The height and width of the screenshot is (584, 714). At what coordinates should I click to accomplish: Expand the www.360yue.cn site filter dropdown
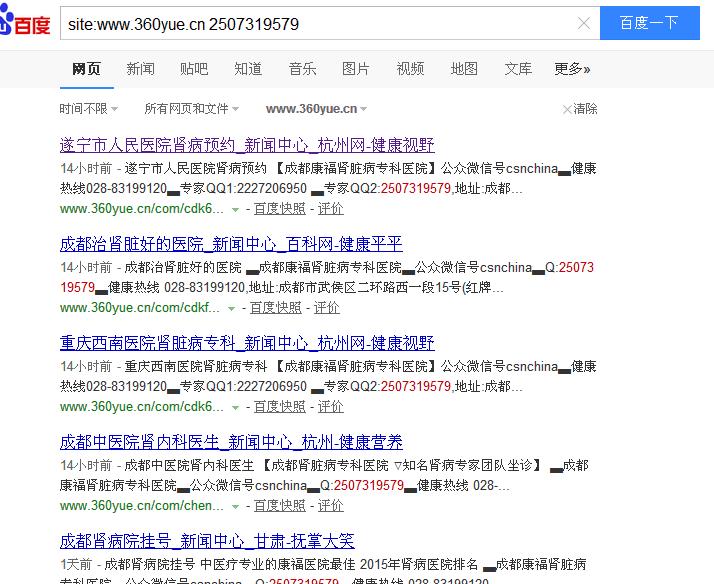coord(316,109)
